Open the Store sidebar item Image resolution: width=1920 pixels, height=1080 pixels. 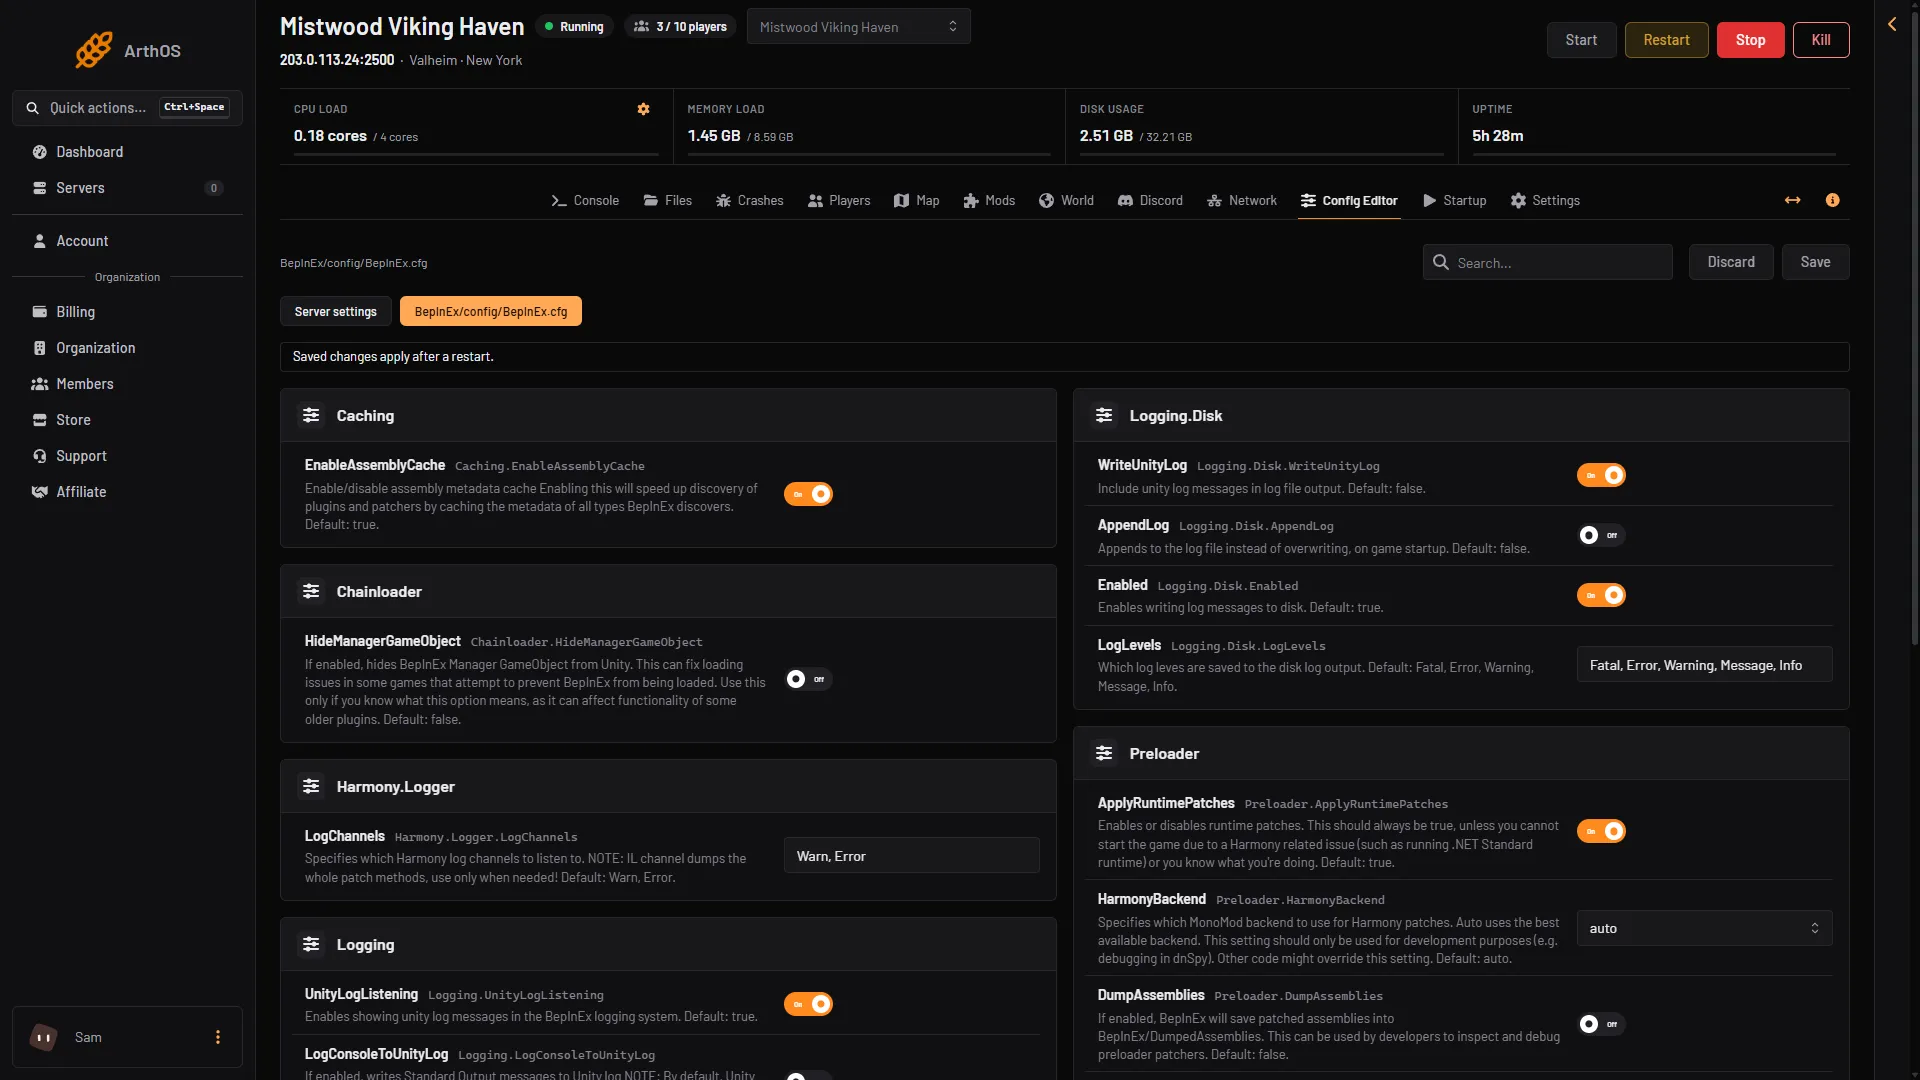pyautogui.click(x=127, y=420)
